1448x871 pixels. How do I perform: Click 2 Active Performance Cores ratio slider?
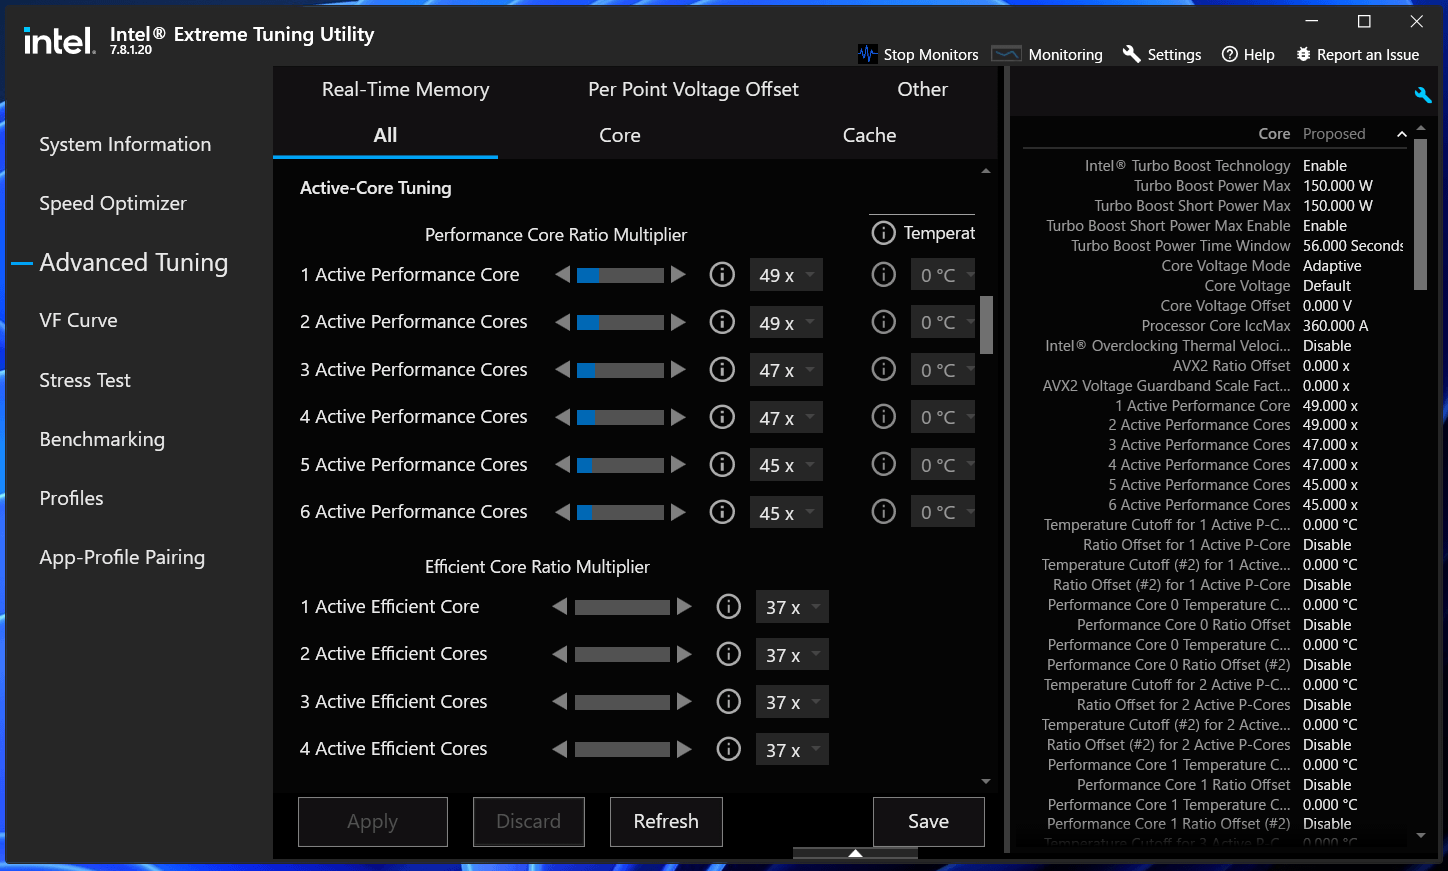point(620,322)
